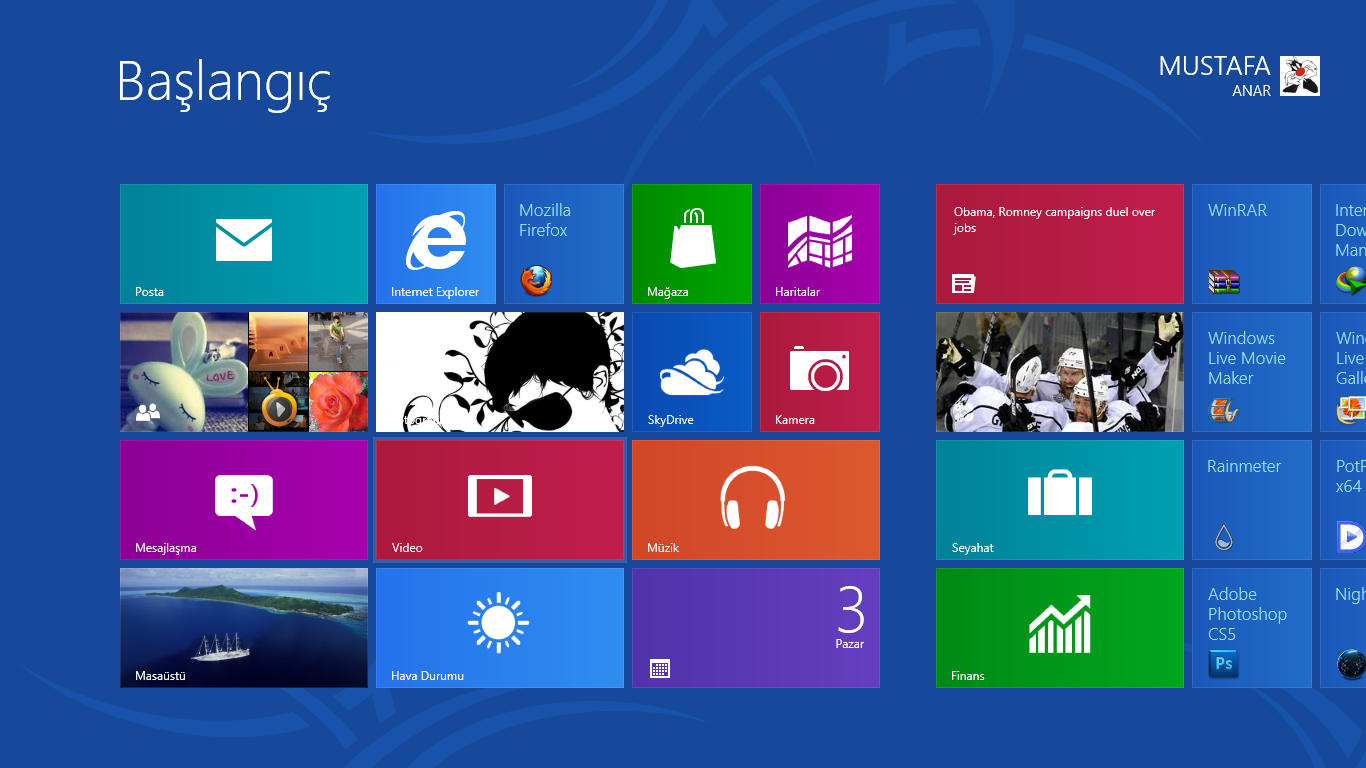Screen dimensions: 1366x768
Task: Open the Haritalar maps tile
Action: point(820,244)
